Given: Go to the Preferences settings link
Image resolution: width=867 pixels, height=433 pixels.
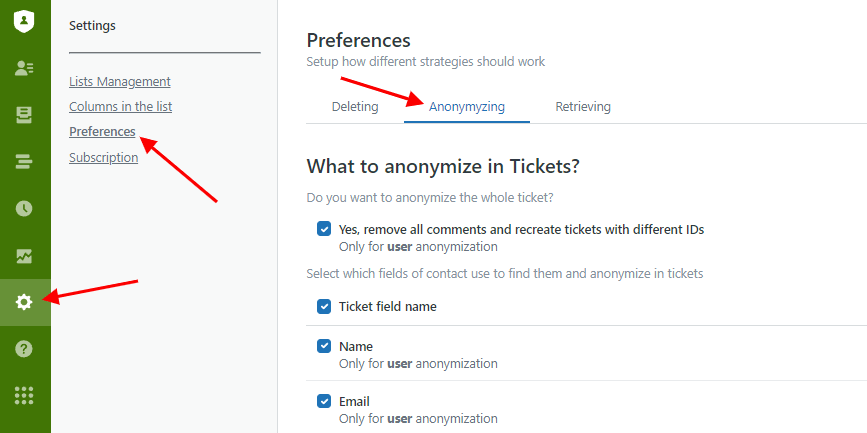Looking at the screenshot, I should 102,132.
